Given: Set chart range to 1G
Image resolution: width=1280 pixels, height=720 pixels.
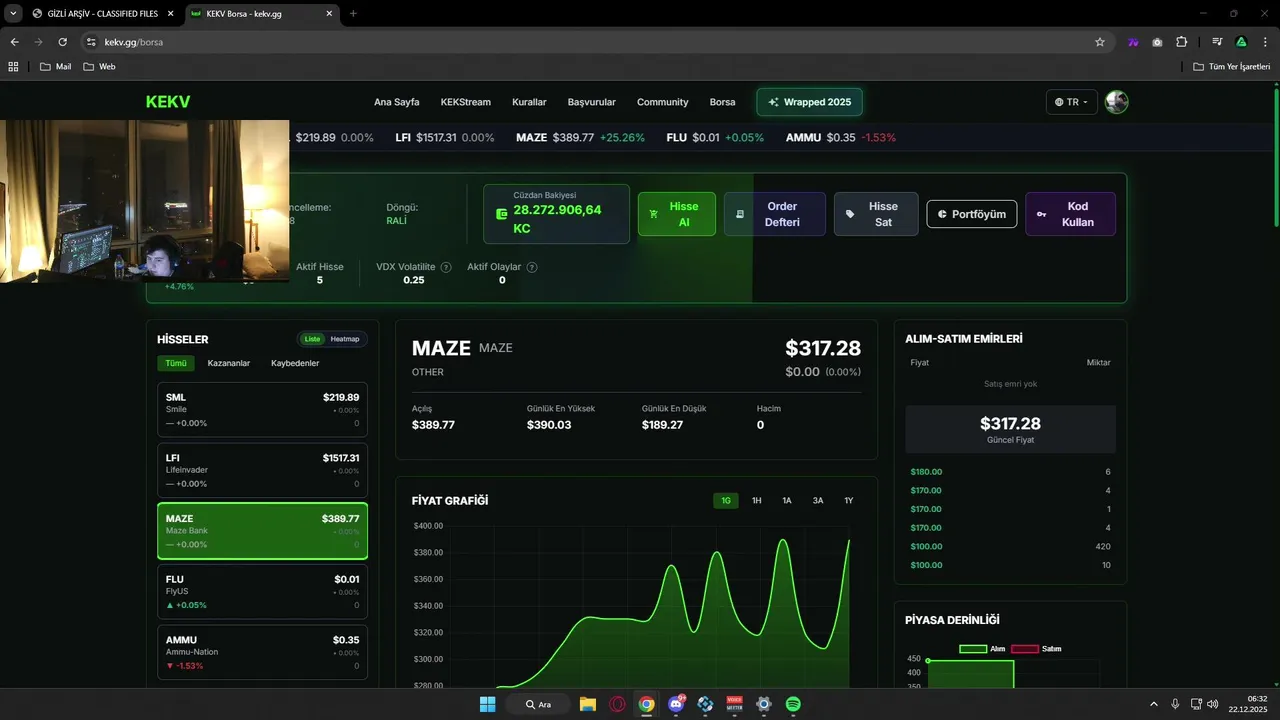Looking at the screenshot, I should click(726, 500).
